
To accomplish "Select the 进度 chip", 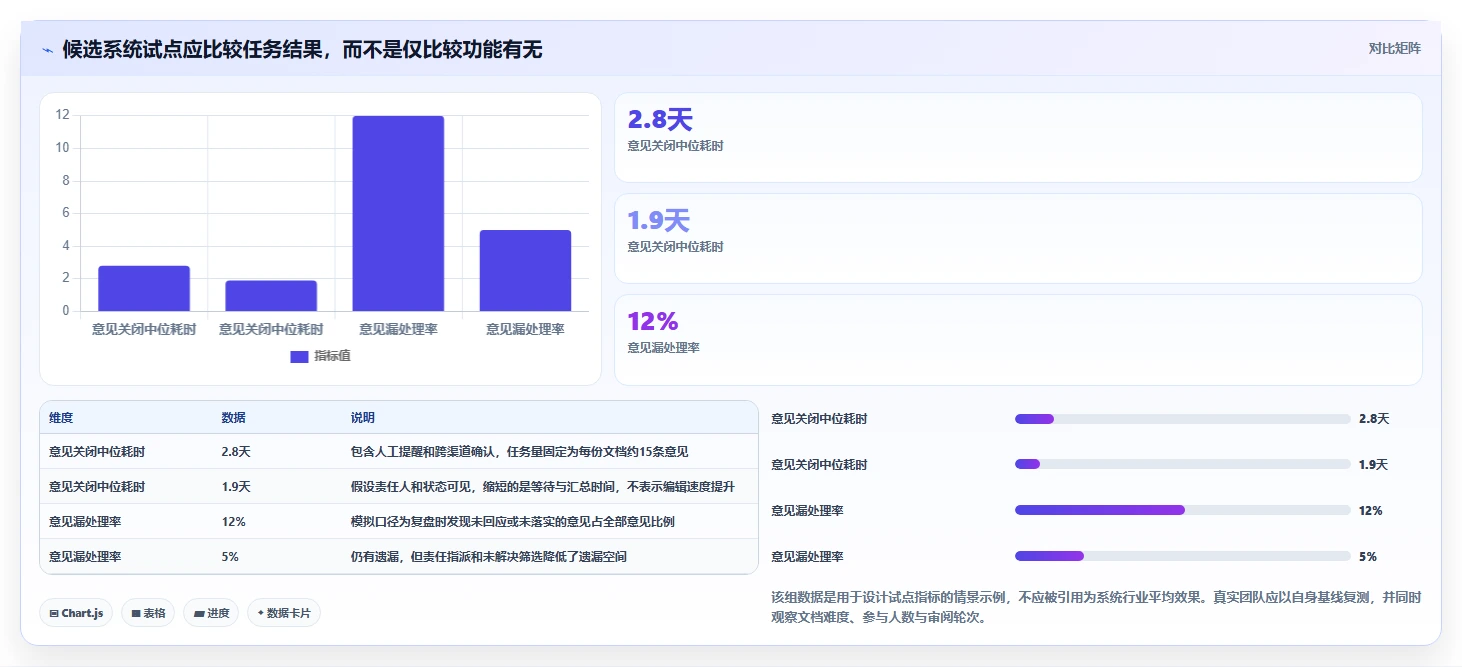I will pos(211,613).
